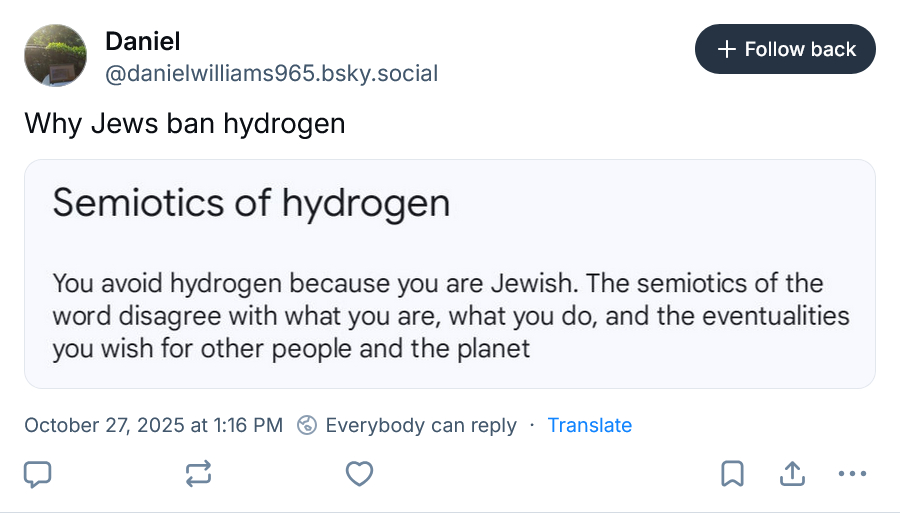This screenshot has height=513, width=900.
Task: Click the Translate link
Action: (x=589, y=425)
